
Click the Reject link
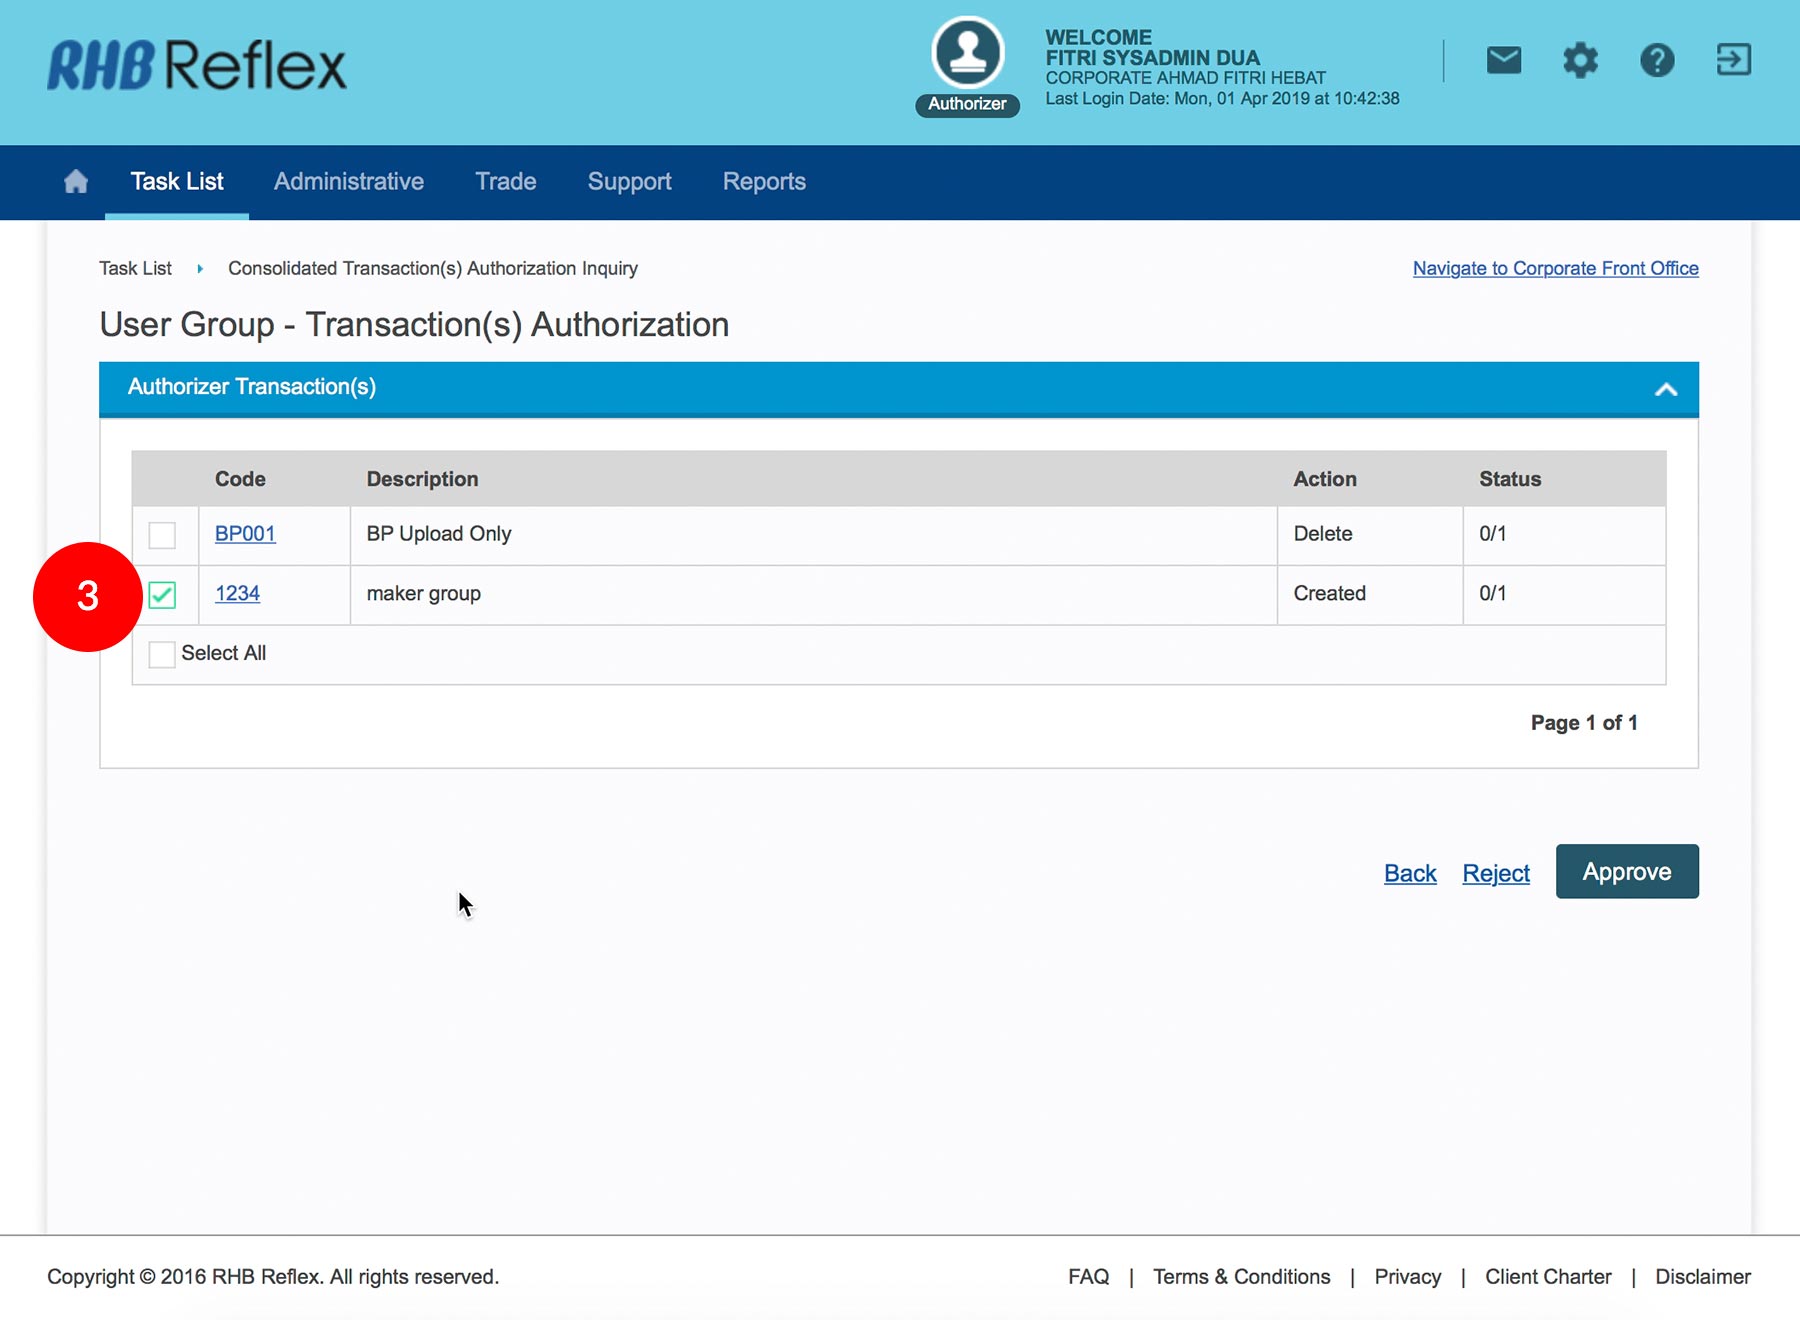click(x=1495, y=873)
